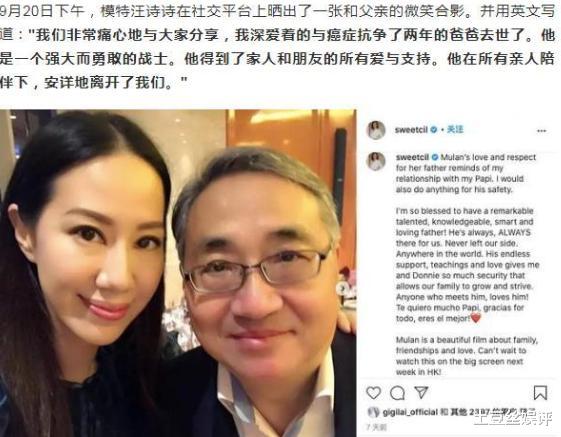Click the sweetcil username starting the caption
The height and width of the screenshot is (437, 561).
(x=413, y=157)
